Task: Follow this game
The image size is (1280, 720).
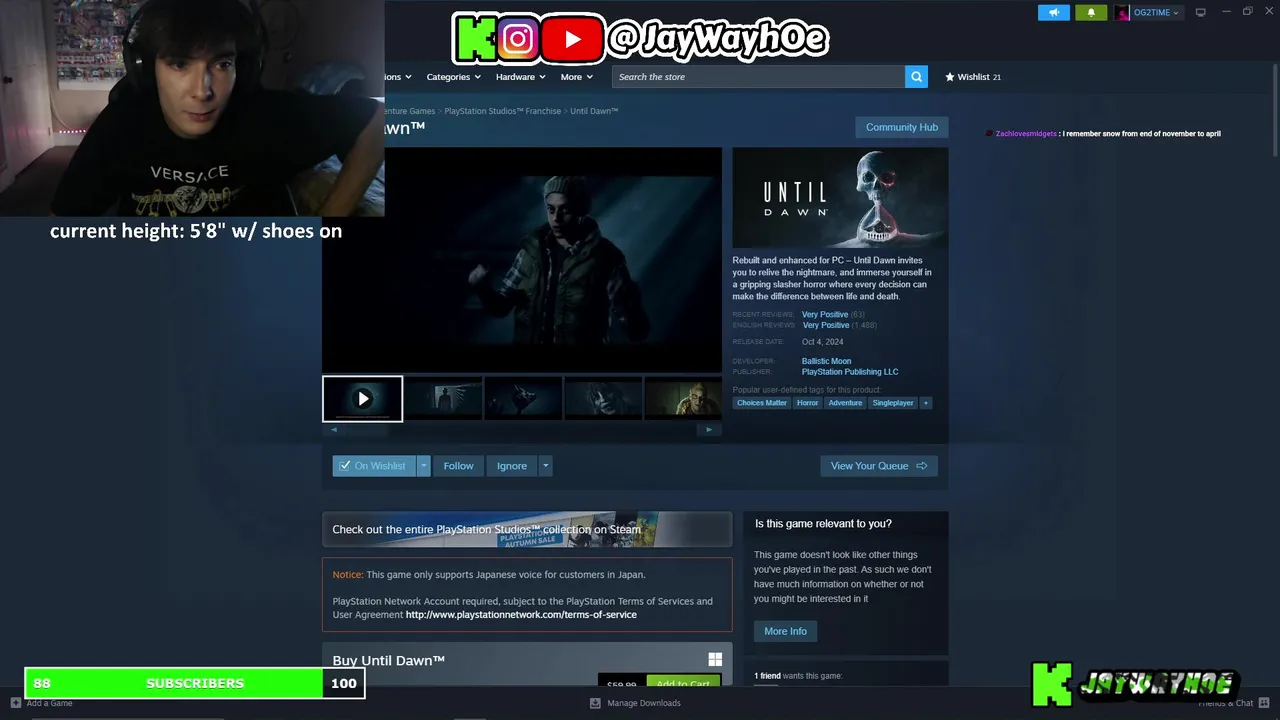Action: (x=458, y=466)
